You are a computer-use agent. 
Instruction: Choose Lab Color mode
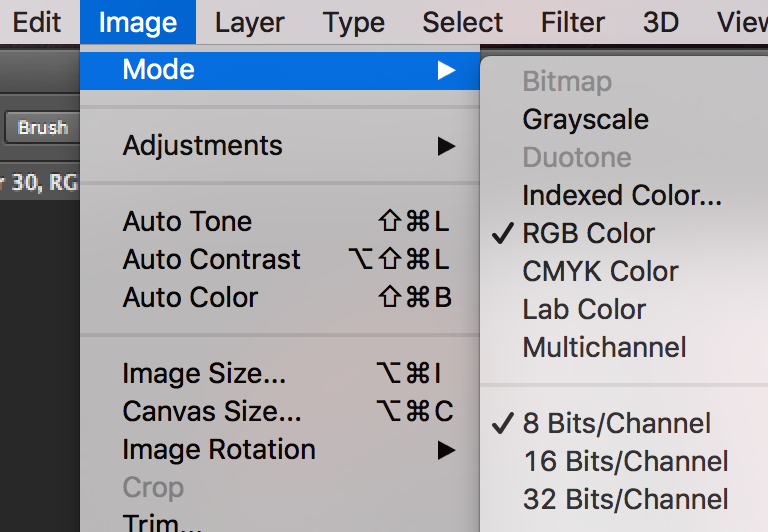[584, 310]
